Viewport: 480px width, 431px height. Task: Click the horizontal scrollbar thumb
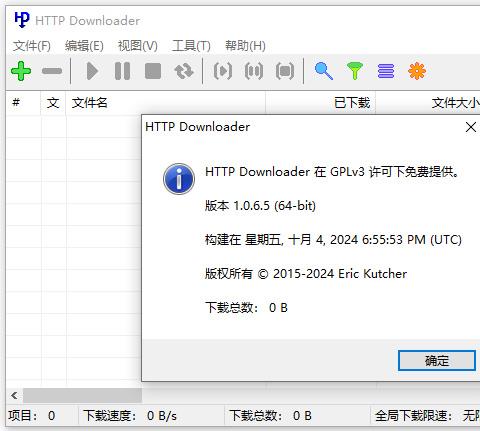click(82, 396)
